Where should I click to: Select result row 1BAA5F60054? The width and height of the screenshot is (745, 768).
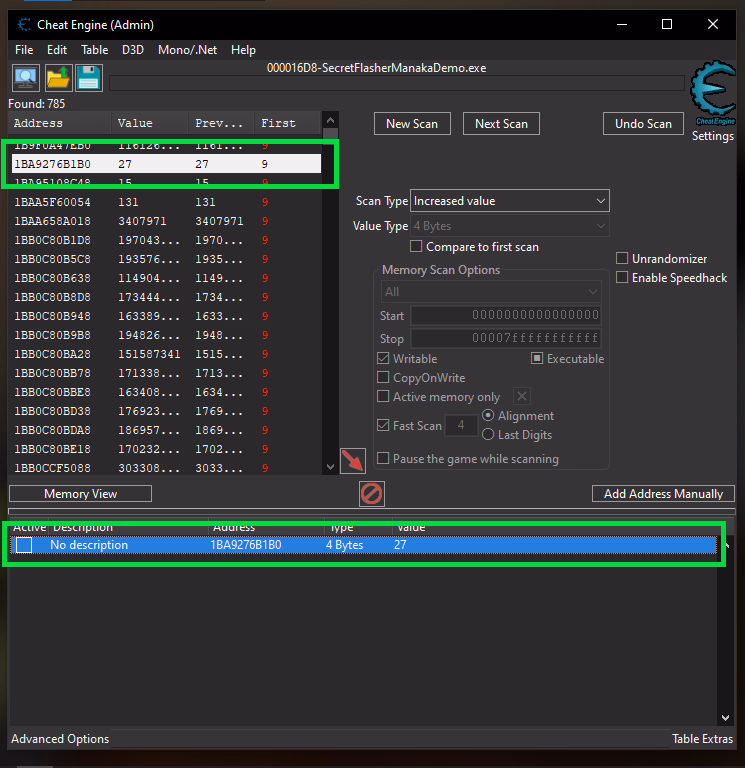[x=167, y=202]
